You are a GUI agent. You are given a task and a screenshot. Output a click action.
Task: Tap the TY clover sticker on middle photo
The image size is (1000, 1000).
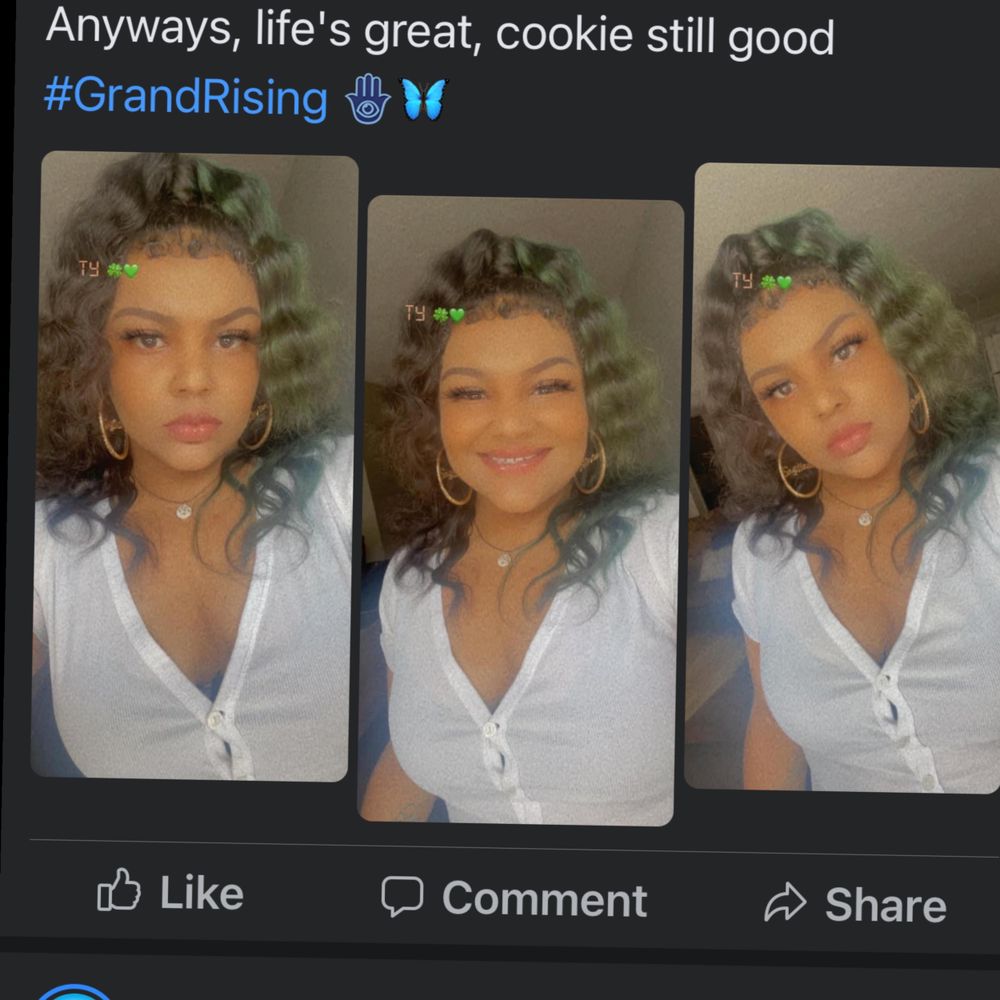[x=434, y=313]
